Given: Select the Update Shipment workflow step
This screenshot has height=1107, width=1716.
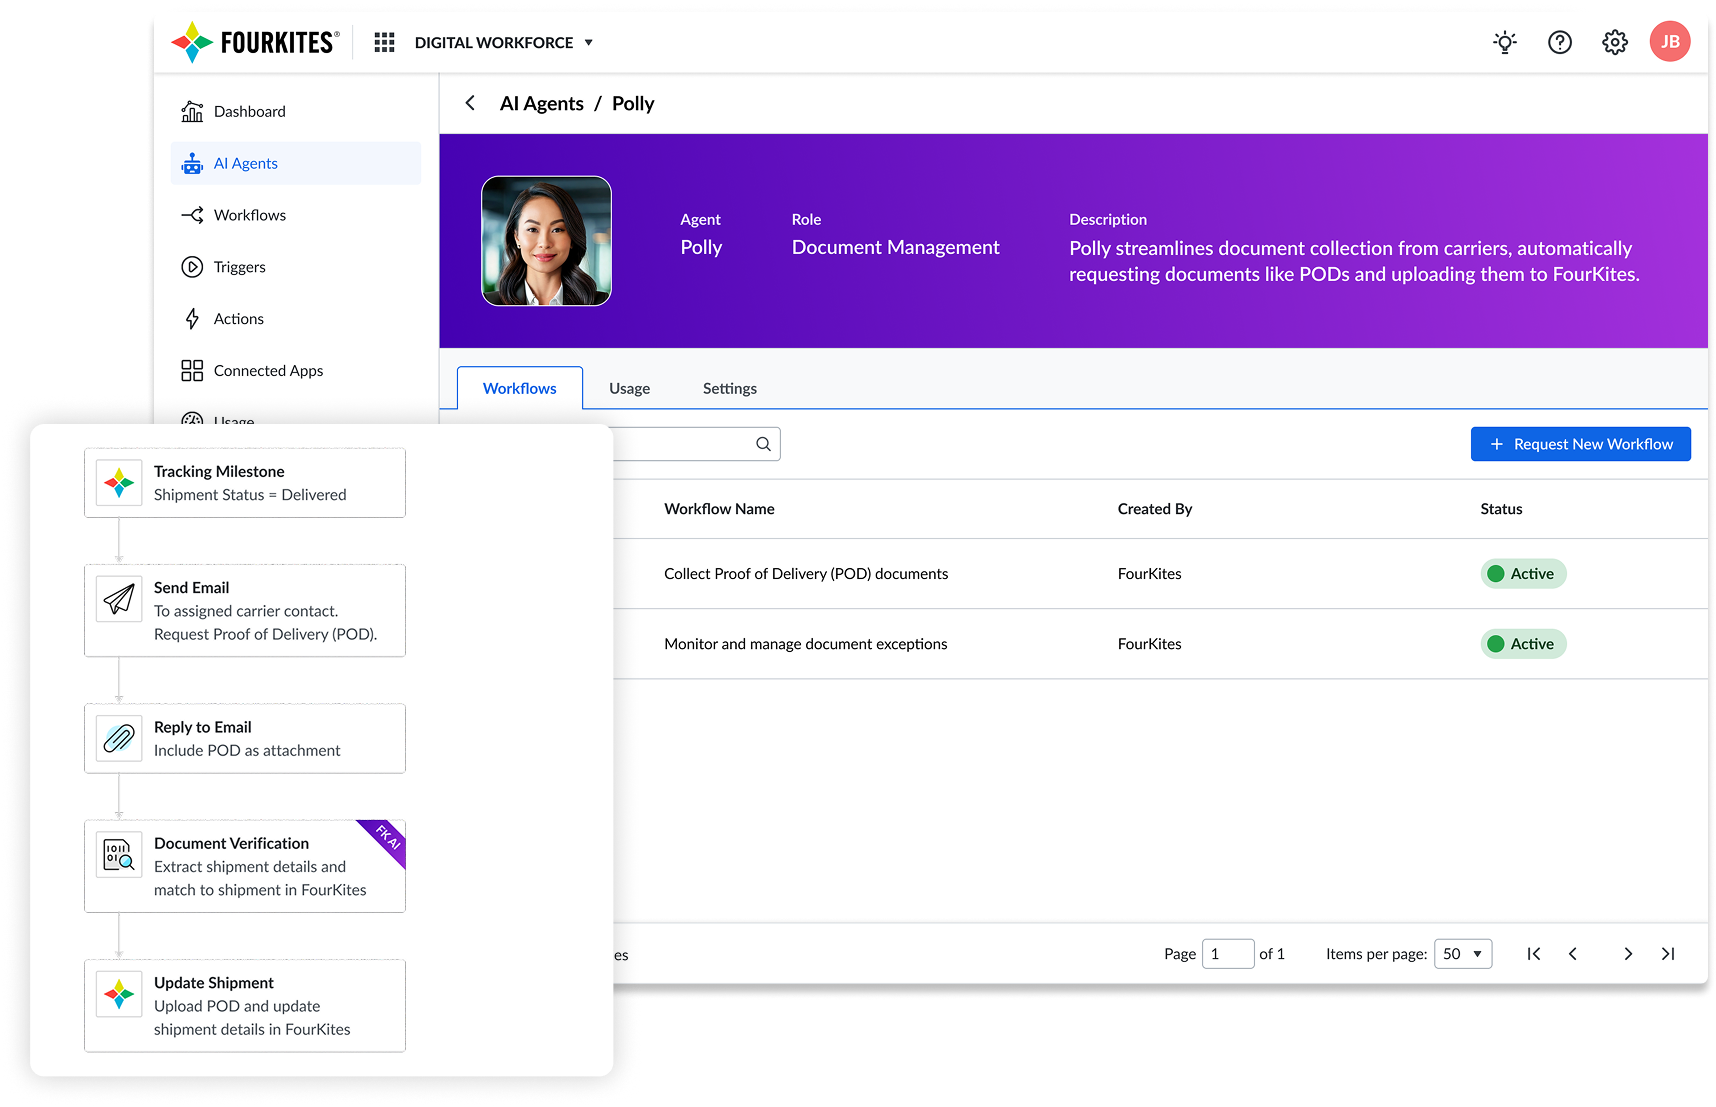Looking at the screenshot, I should (245, 1006).
